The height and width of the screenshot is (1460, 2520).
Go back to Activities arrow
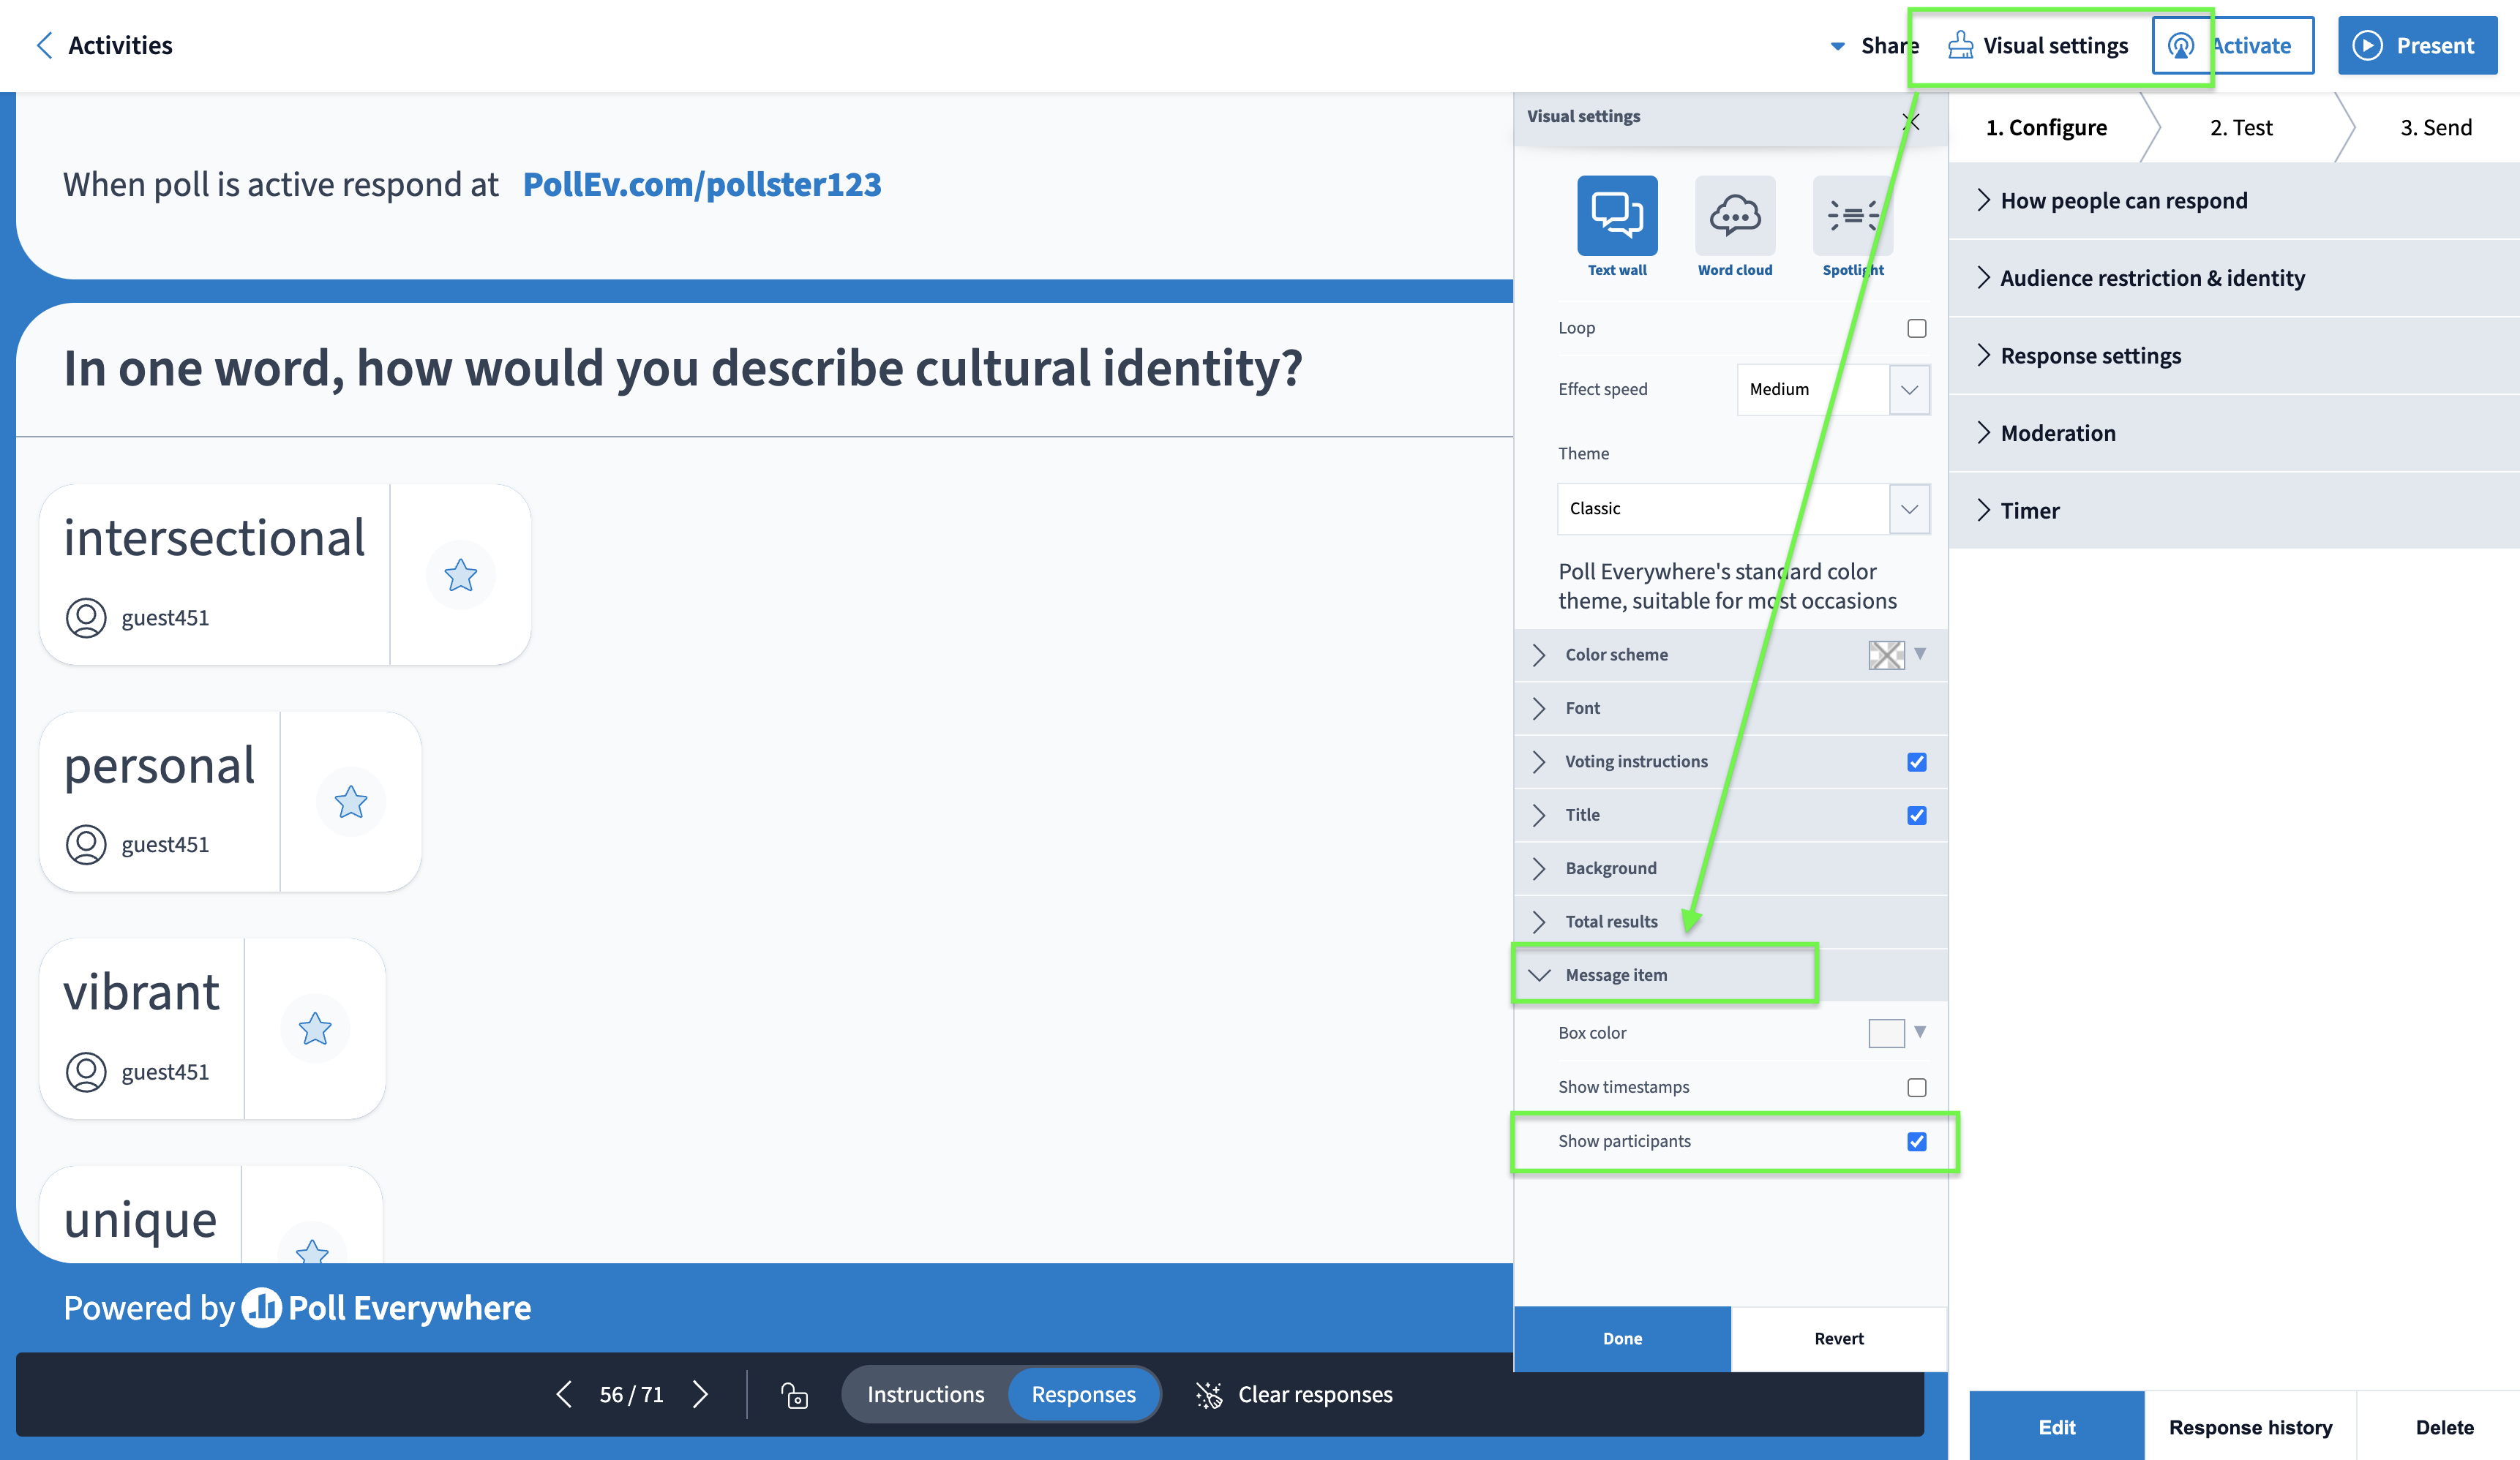click(x=44, y=45)
